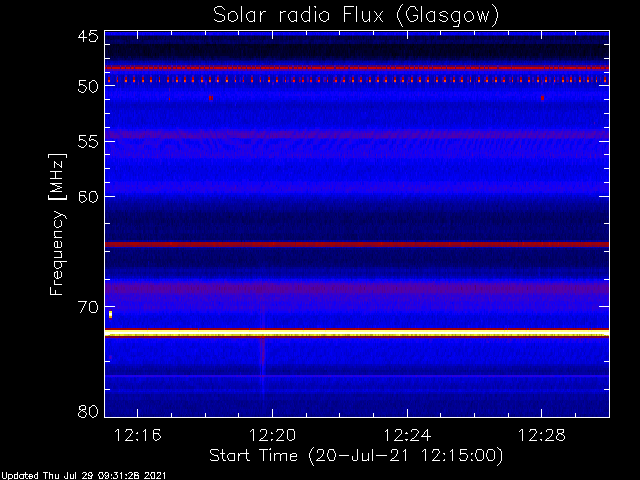Click the chart title 'Solar radio Flux (Glasgow)'
Screen dimensions: 640x480
pyautogui.click(x=356, y=16)
